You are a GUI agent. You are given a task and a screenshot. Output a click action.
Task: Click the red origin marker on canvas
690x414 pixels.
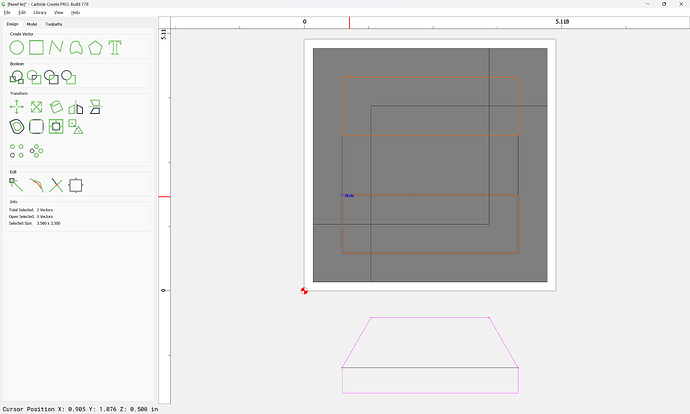304,291
